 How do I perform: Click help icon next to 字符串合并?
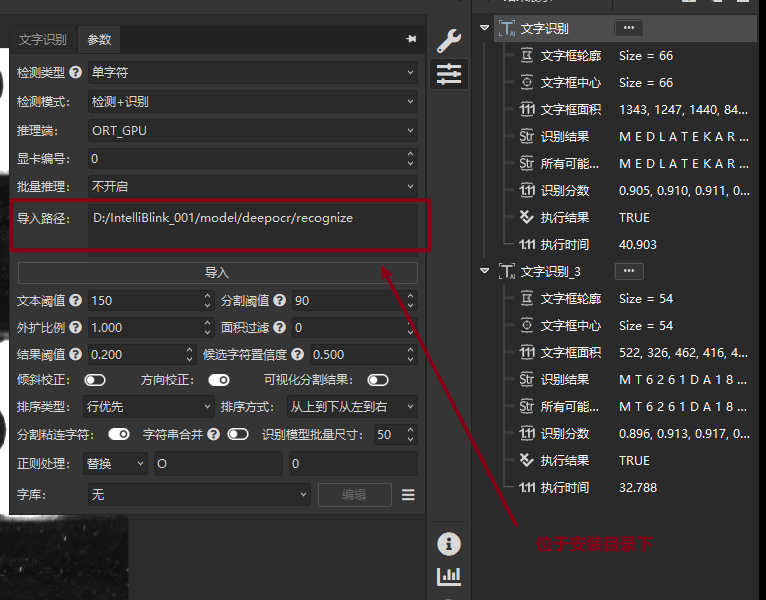click(x=215, y=434)
